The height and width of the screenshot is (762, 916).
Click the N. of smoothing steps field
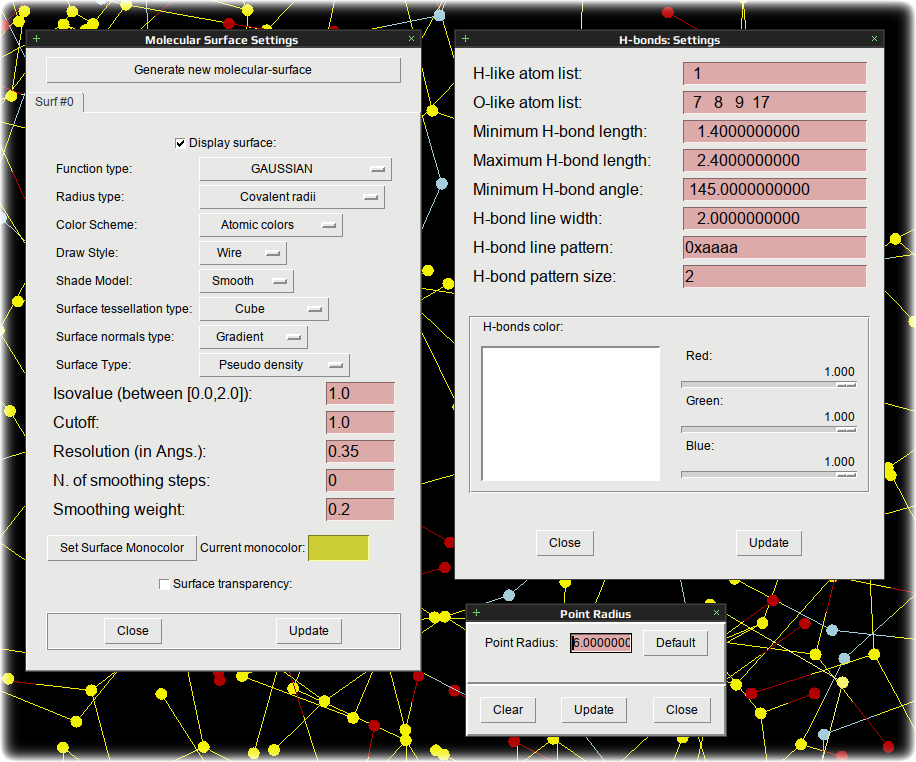tap(360, 481)
